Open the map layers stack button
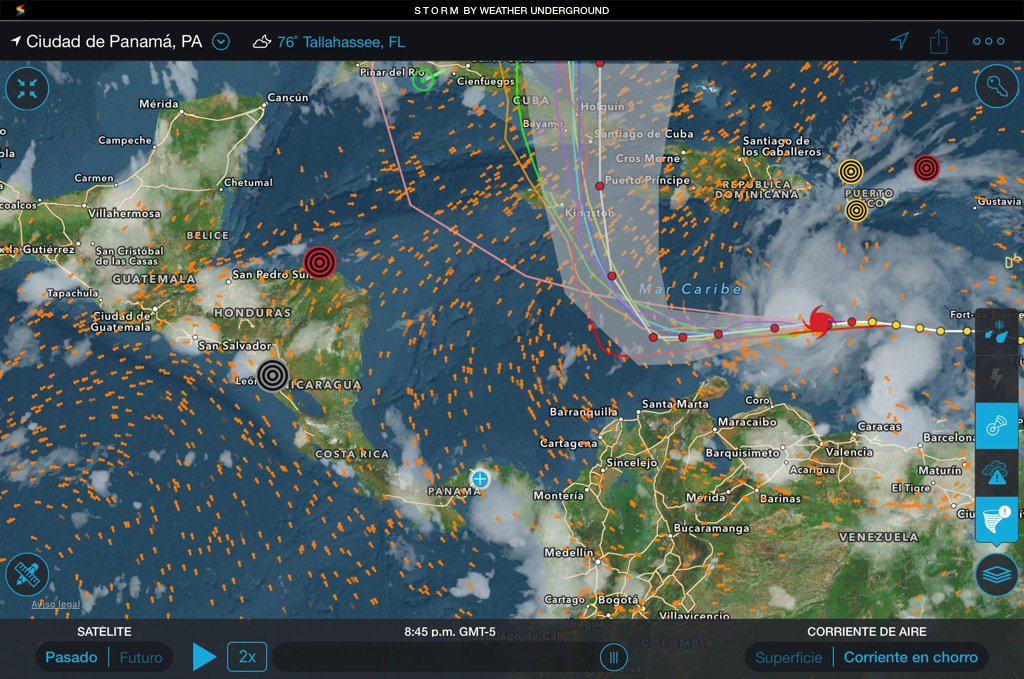The width and height of the screenshot is (1024, 679). tap(997, 575)
